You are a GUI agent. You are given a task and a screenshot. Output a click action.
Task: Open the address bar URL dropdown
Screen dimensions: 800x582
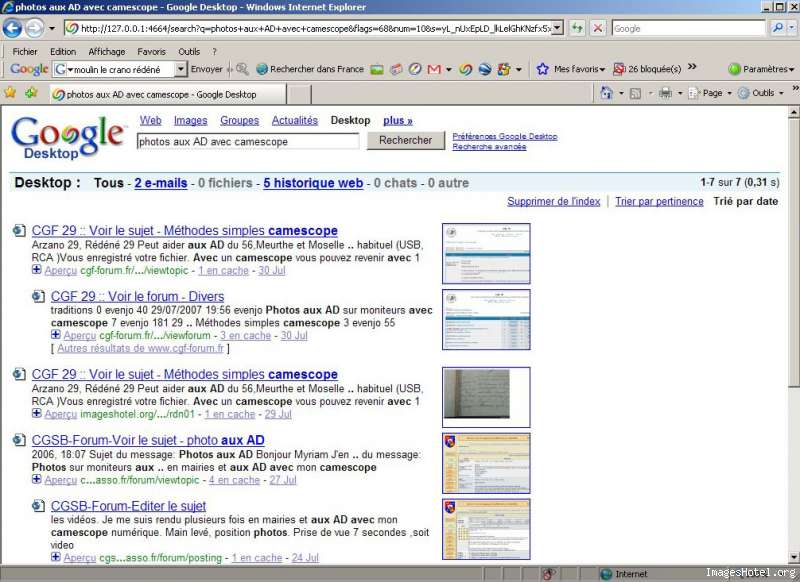(558, 28)
